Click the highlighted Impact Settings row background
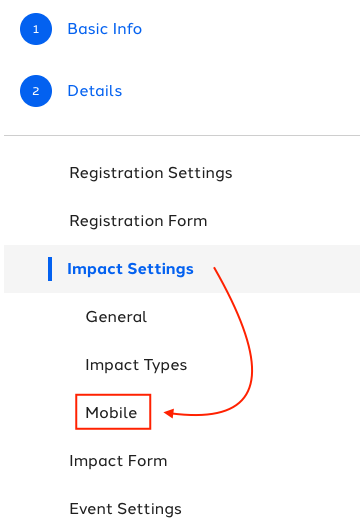Image resolution: width=360 pixels, height=531 pixels. coord(182,269)
